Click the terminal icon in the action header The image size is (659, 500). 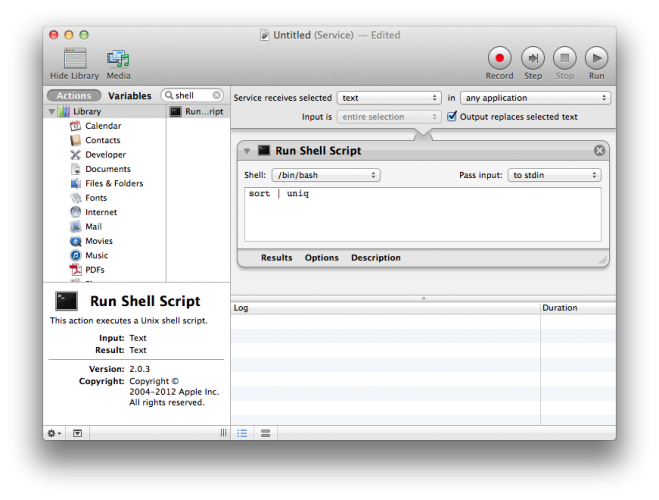tap(264, 150)
